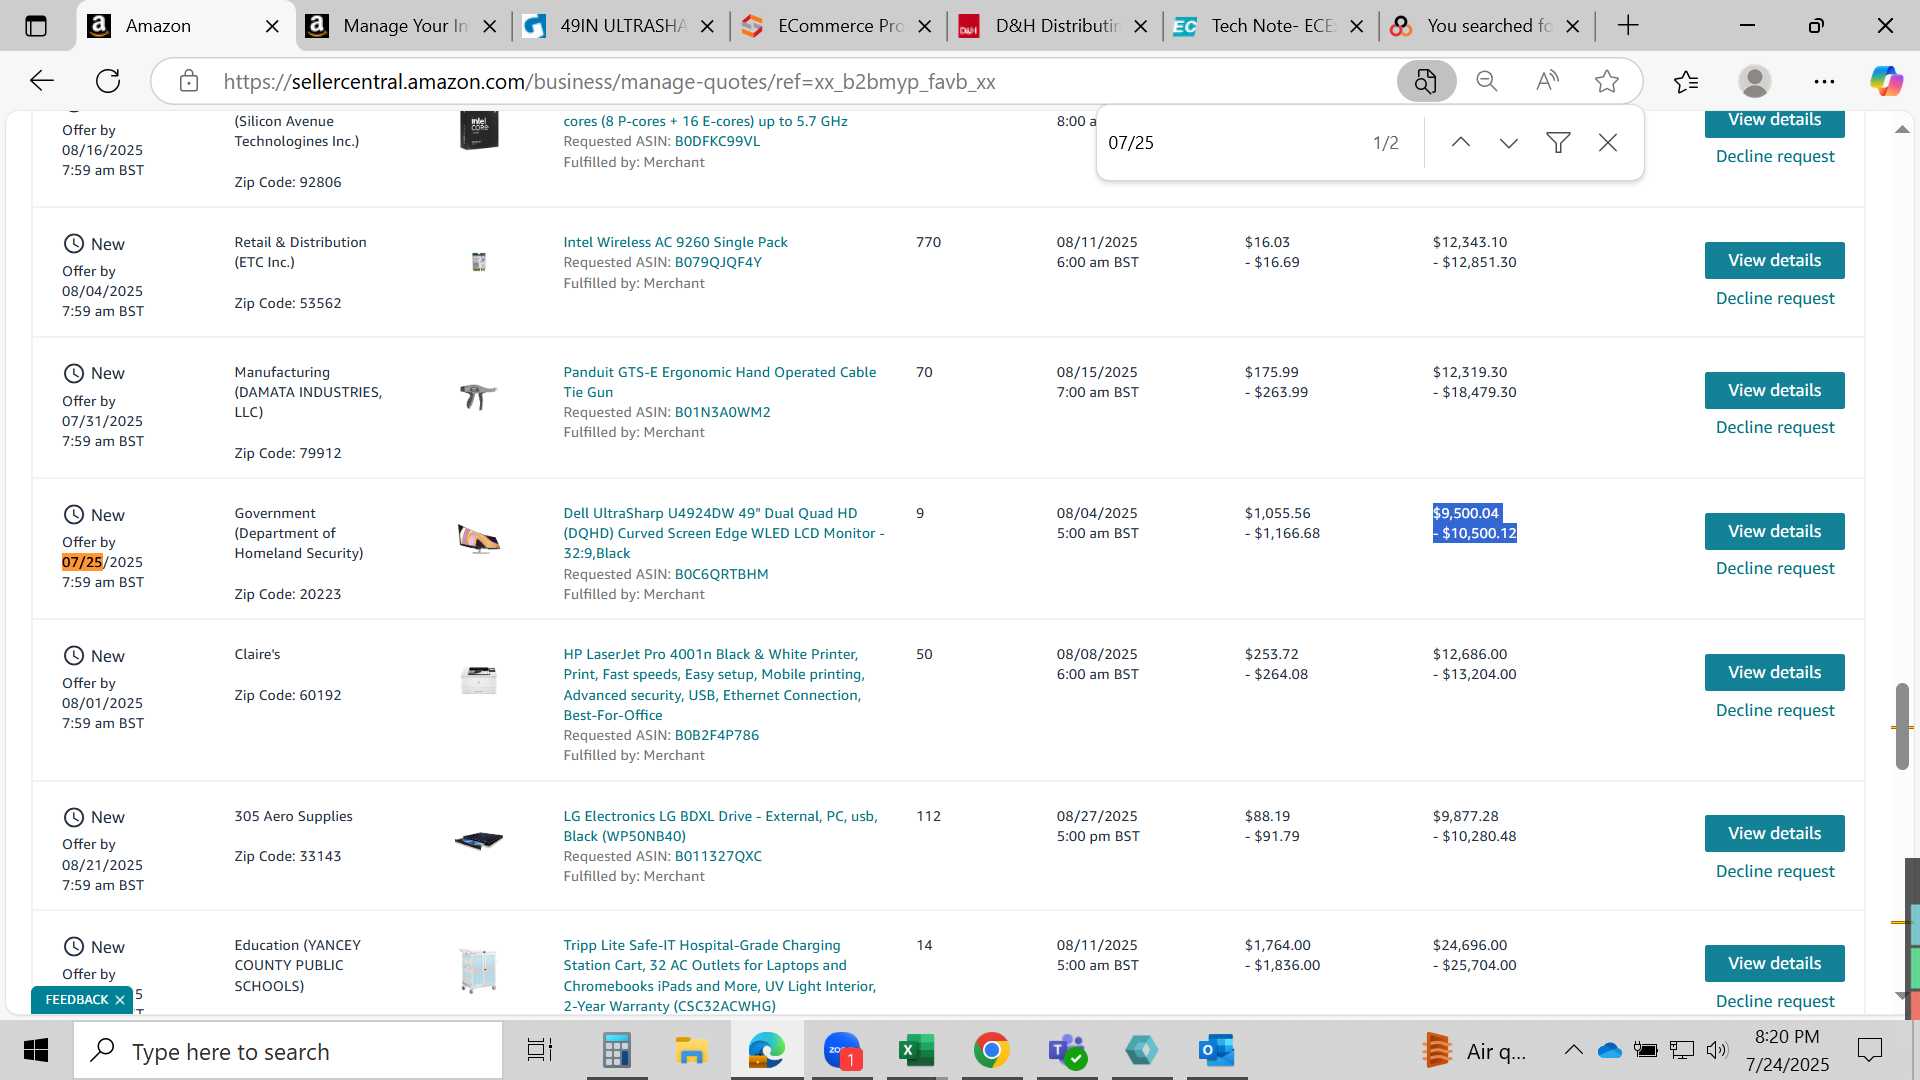The image size is (1920, 1080).
Task: Launch Calculator from taskbar
Action: (616, 1051)
